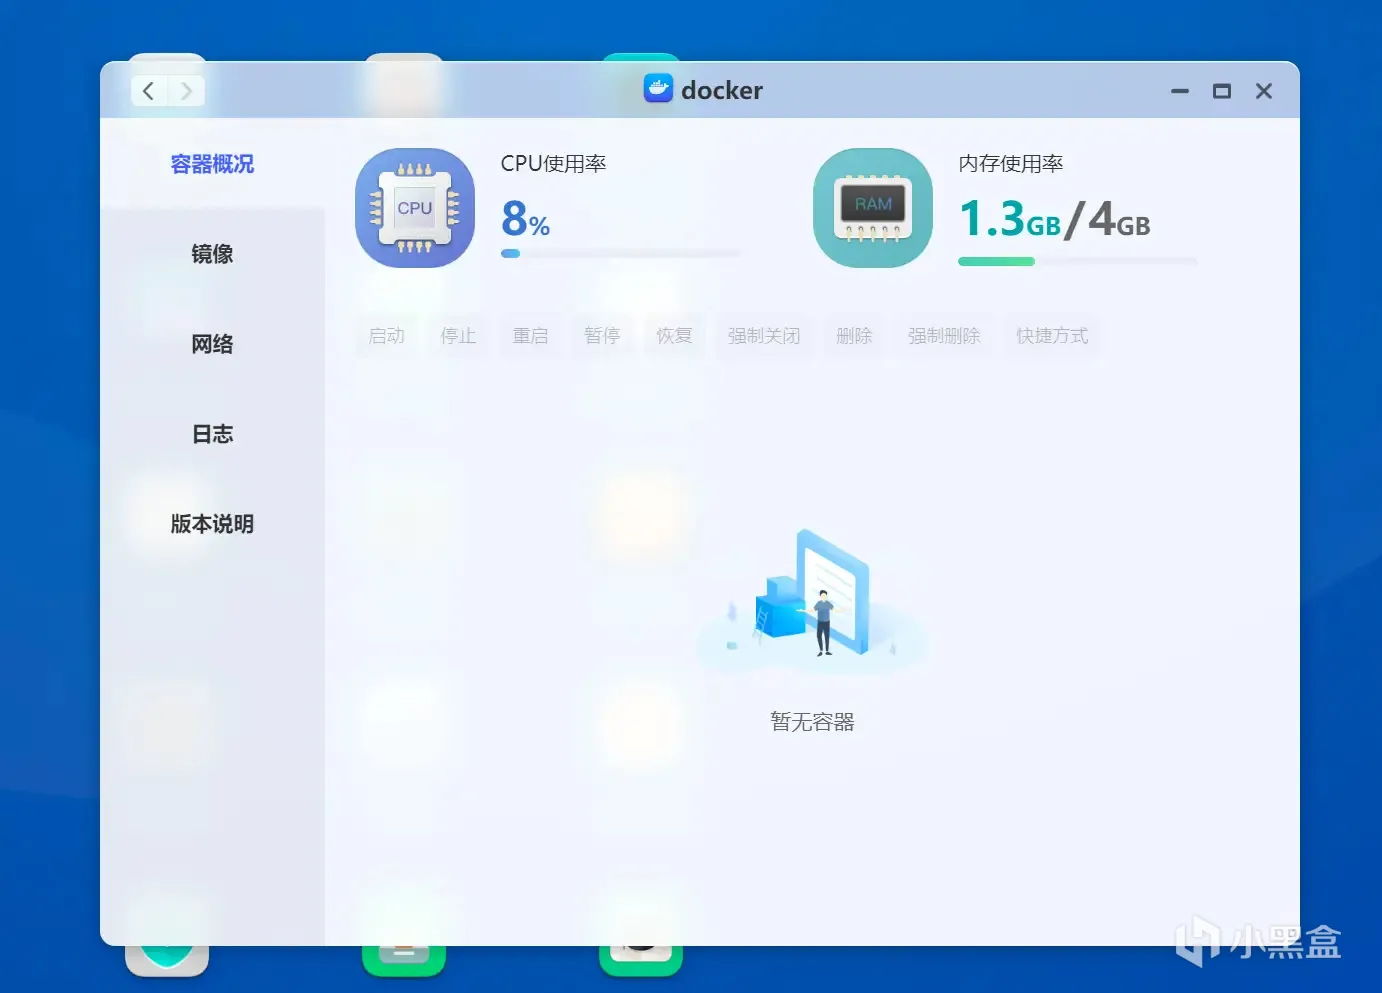Open the 日志 section
1382x993 pixels.
point(212,434)
